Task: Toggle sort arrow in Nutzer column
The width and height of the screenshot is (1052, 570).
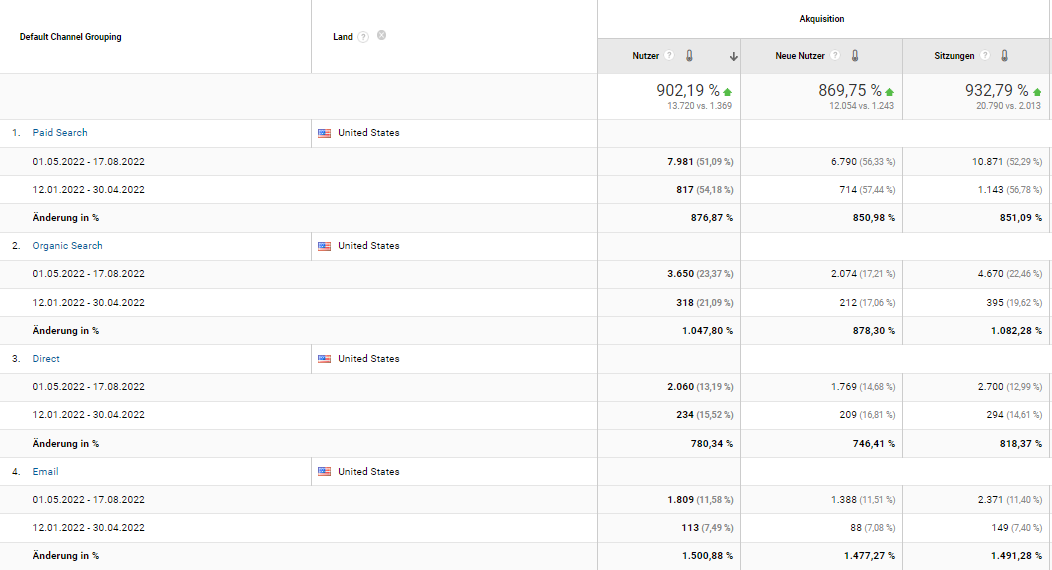Action: 733,56
